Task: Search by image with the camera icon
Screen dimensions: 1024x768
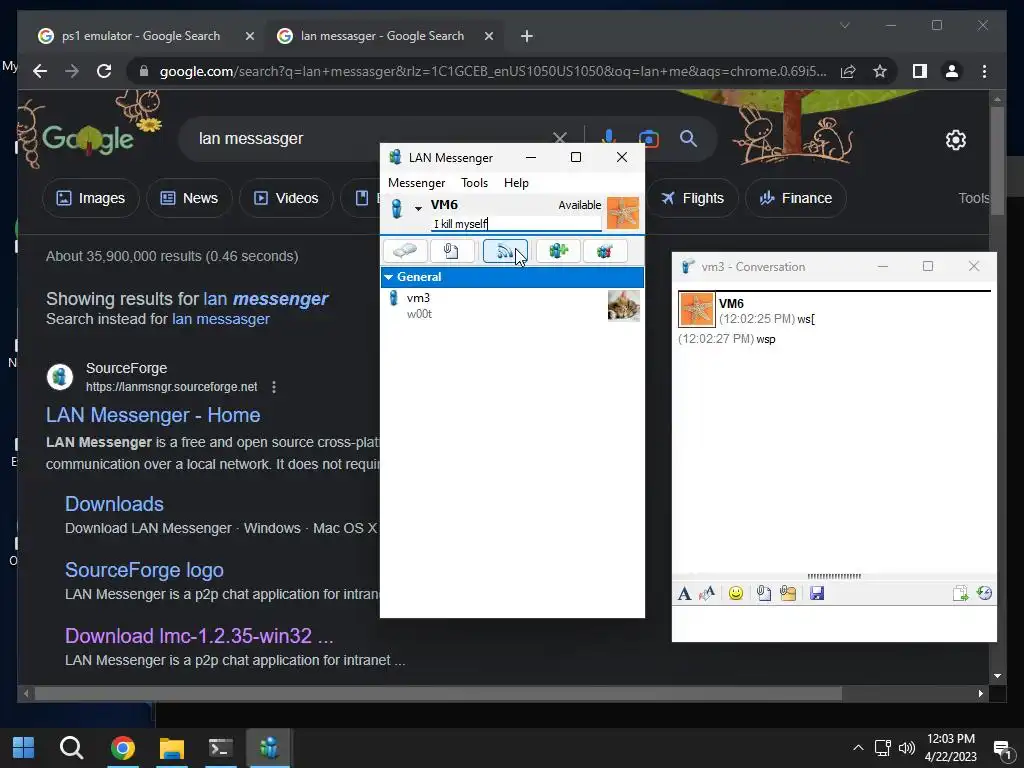Action: click(648, 138)
